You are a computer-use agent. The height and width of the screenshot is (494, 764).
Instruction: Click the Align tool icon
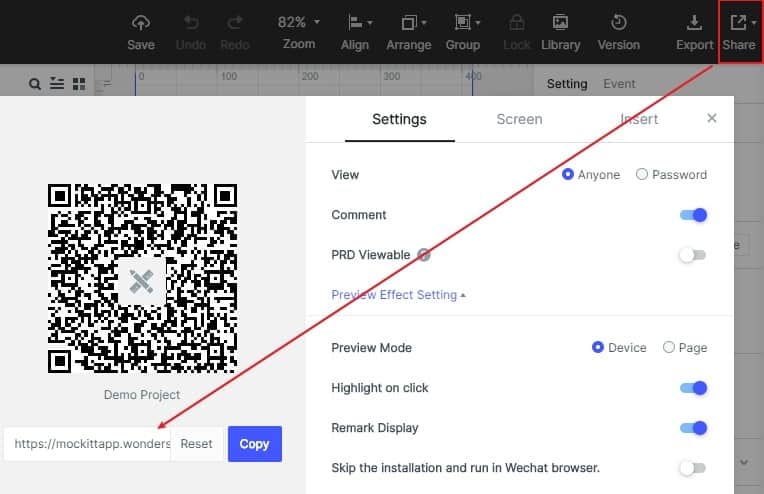click(355, 22)
